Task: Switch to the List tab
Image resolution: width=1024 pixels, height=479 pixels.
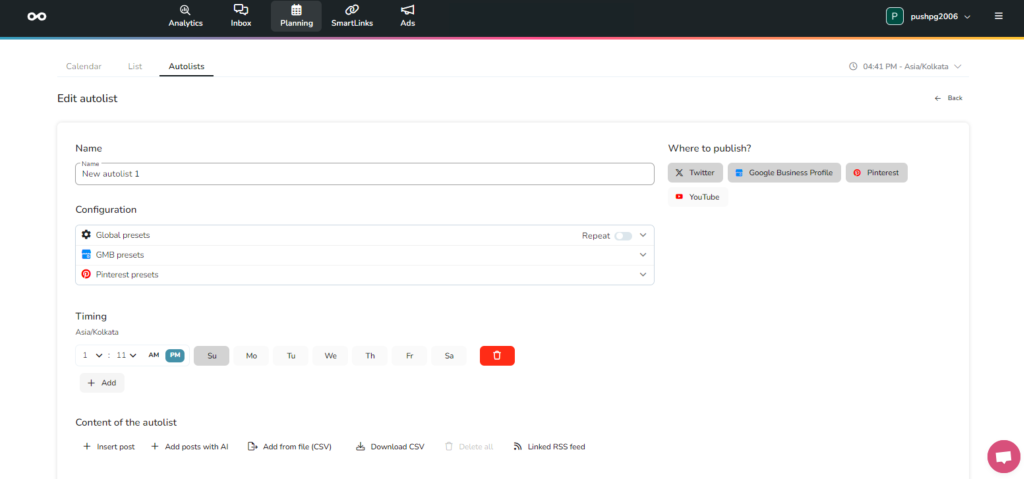Action: pyautogui.click(x=135, y=66)
